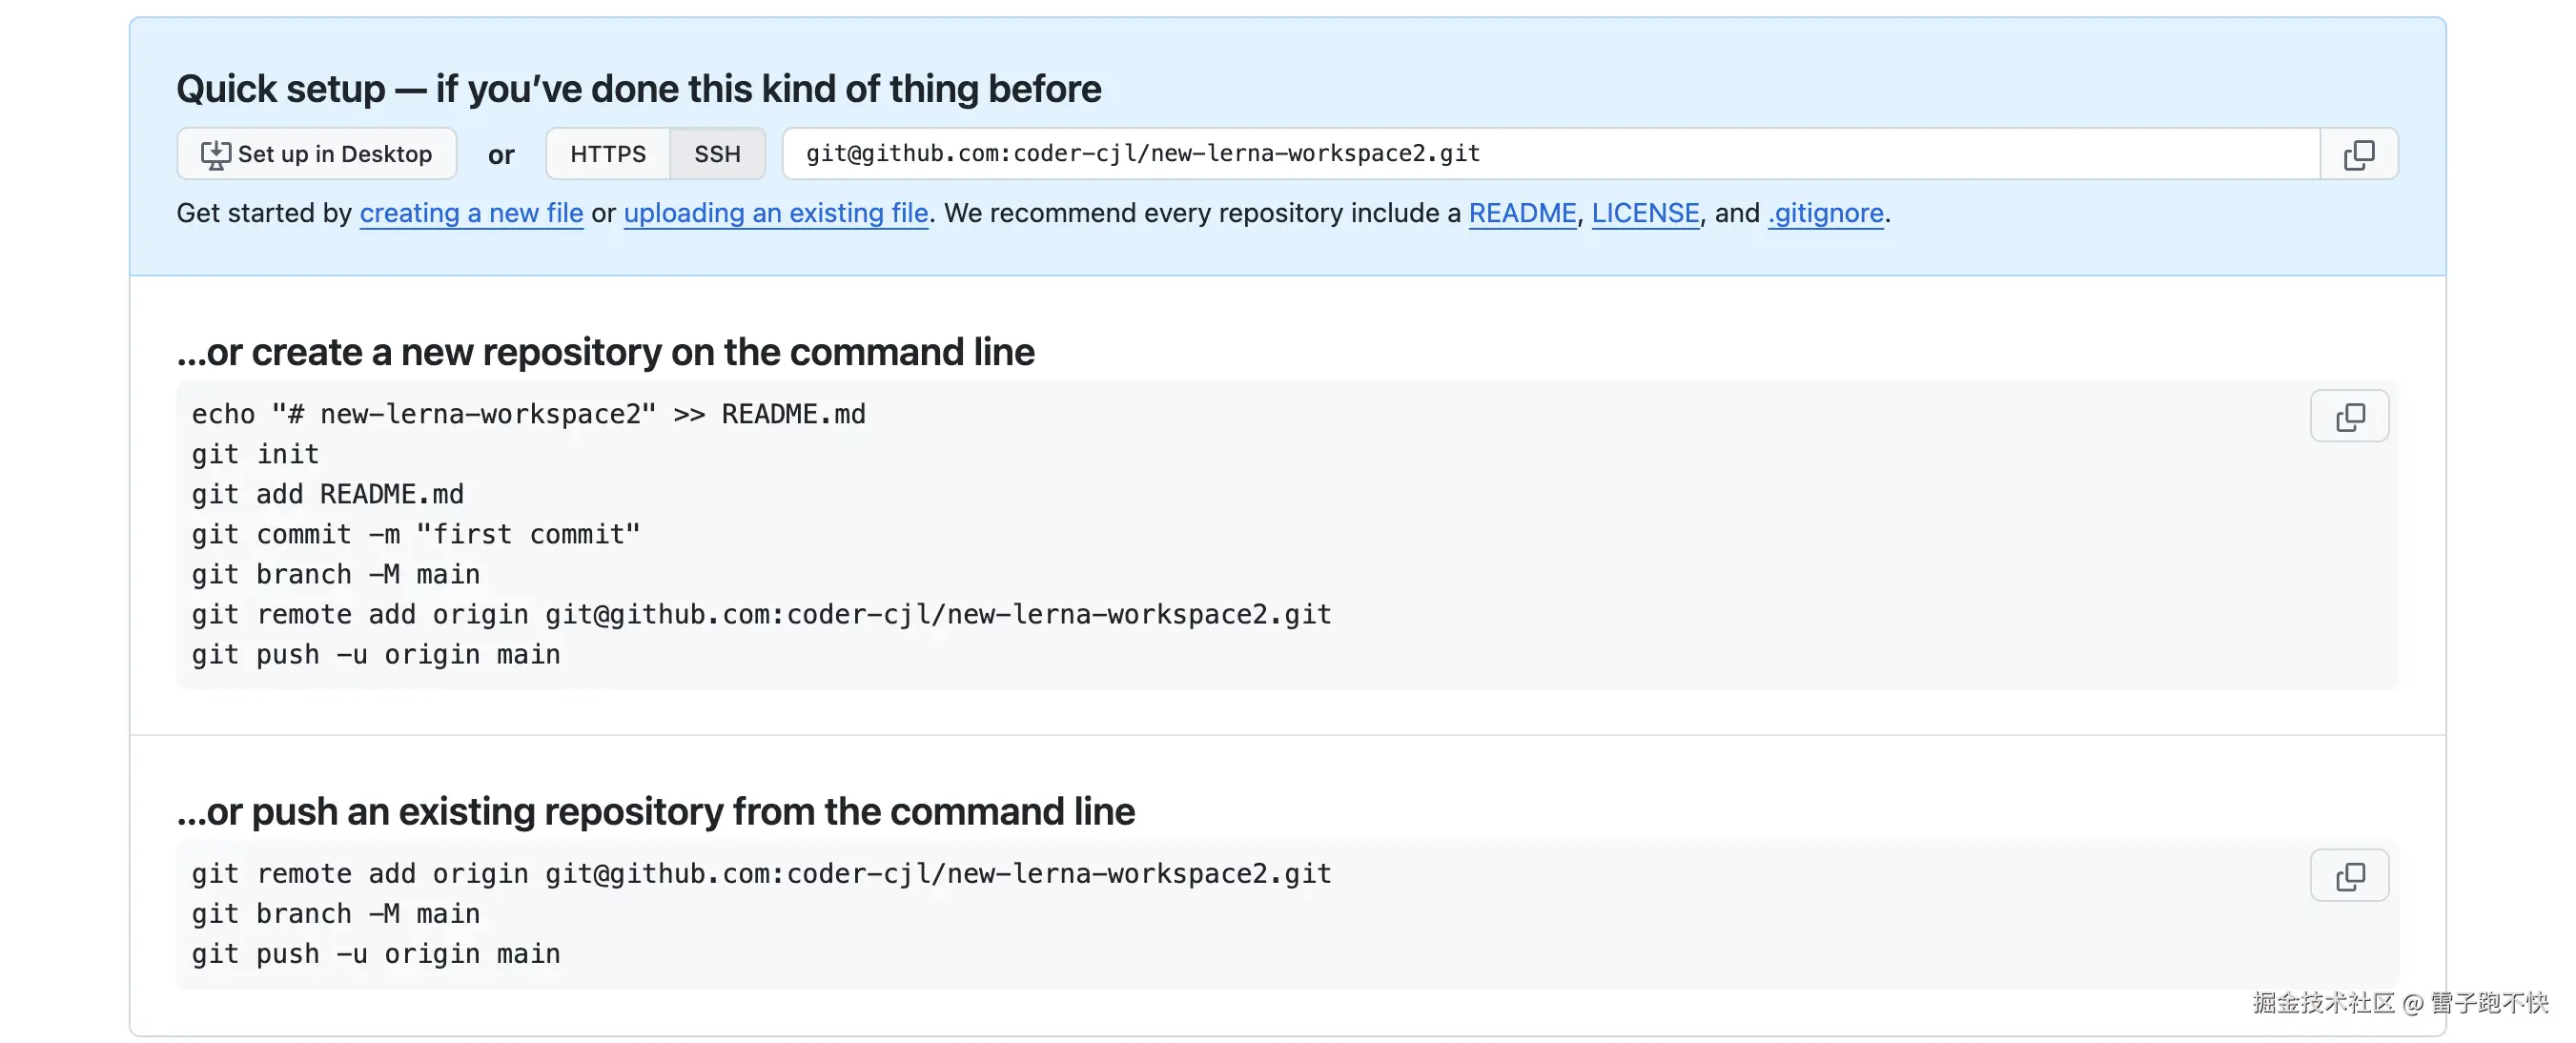Click the Quick setup heading
Viewport: 2576px width, 1043px height.
638,89
